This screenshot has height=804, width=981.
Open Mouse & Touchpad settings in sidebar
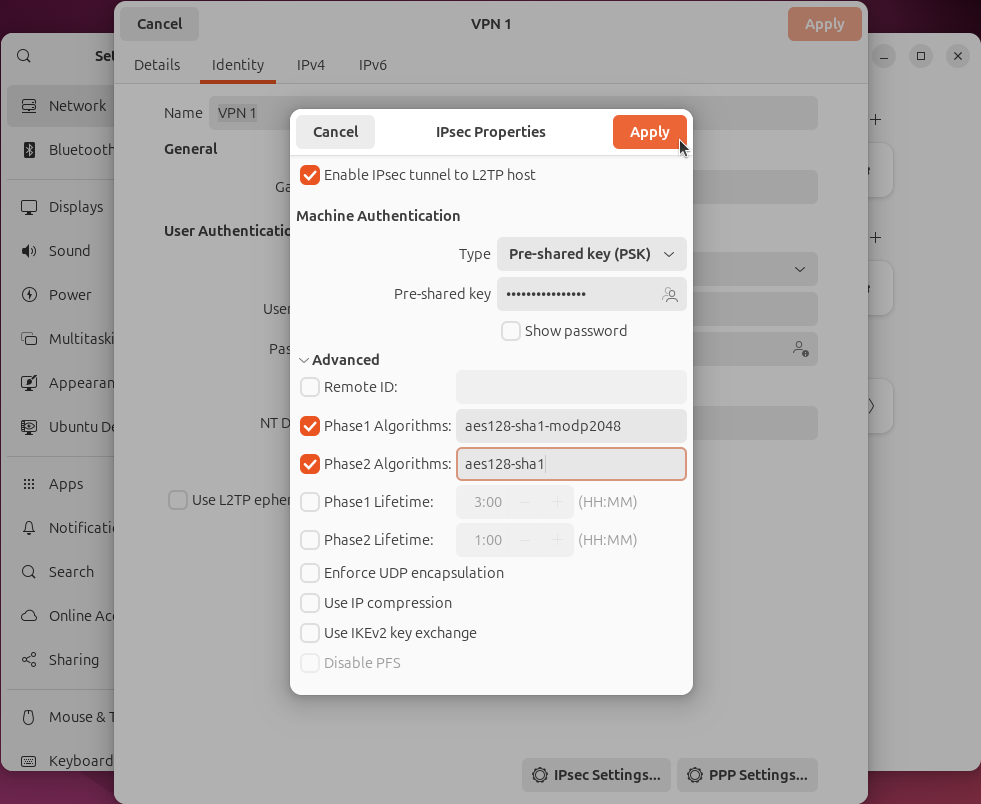point(61,717)
